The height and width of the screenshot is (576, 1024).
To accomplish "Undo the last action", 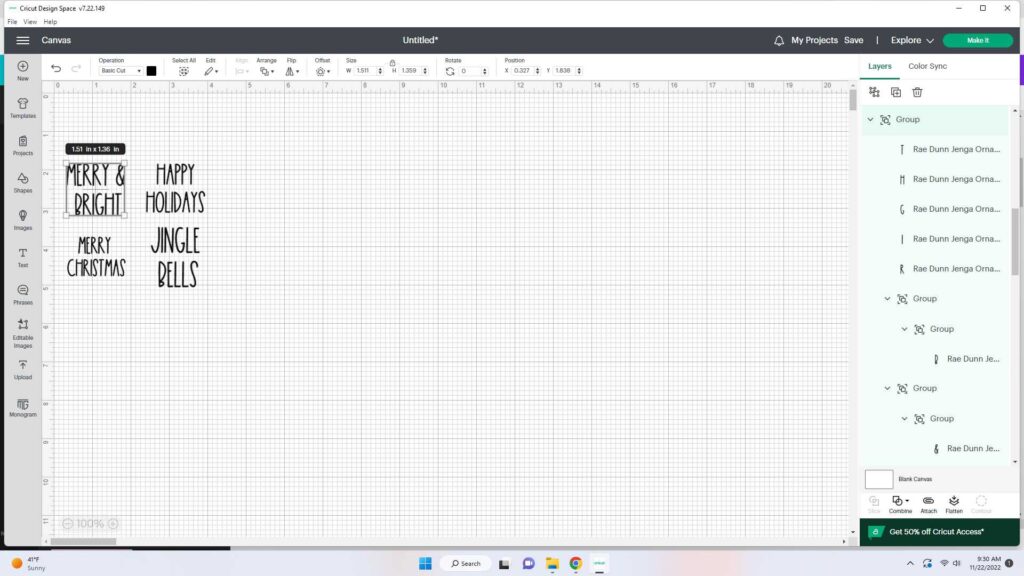I will tap(56, 69).
